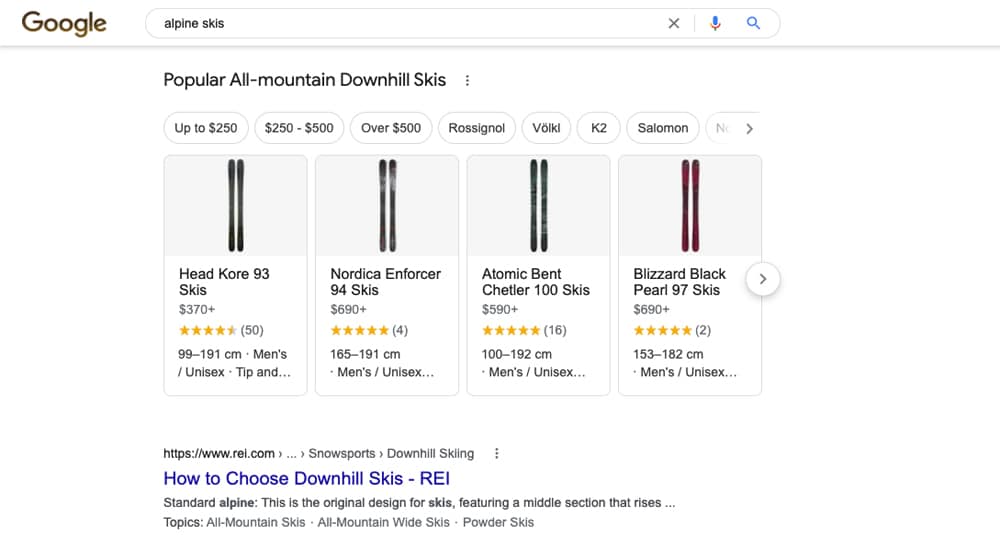Image resolution: width=1000 pixels, height=560 pixels.
Task: Open three-dot menu next to REI result URL
Action: (496, 453)
